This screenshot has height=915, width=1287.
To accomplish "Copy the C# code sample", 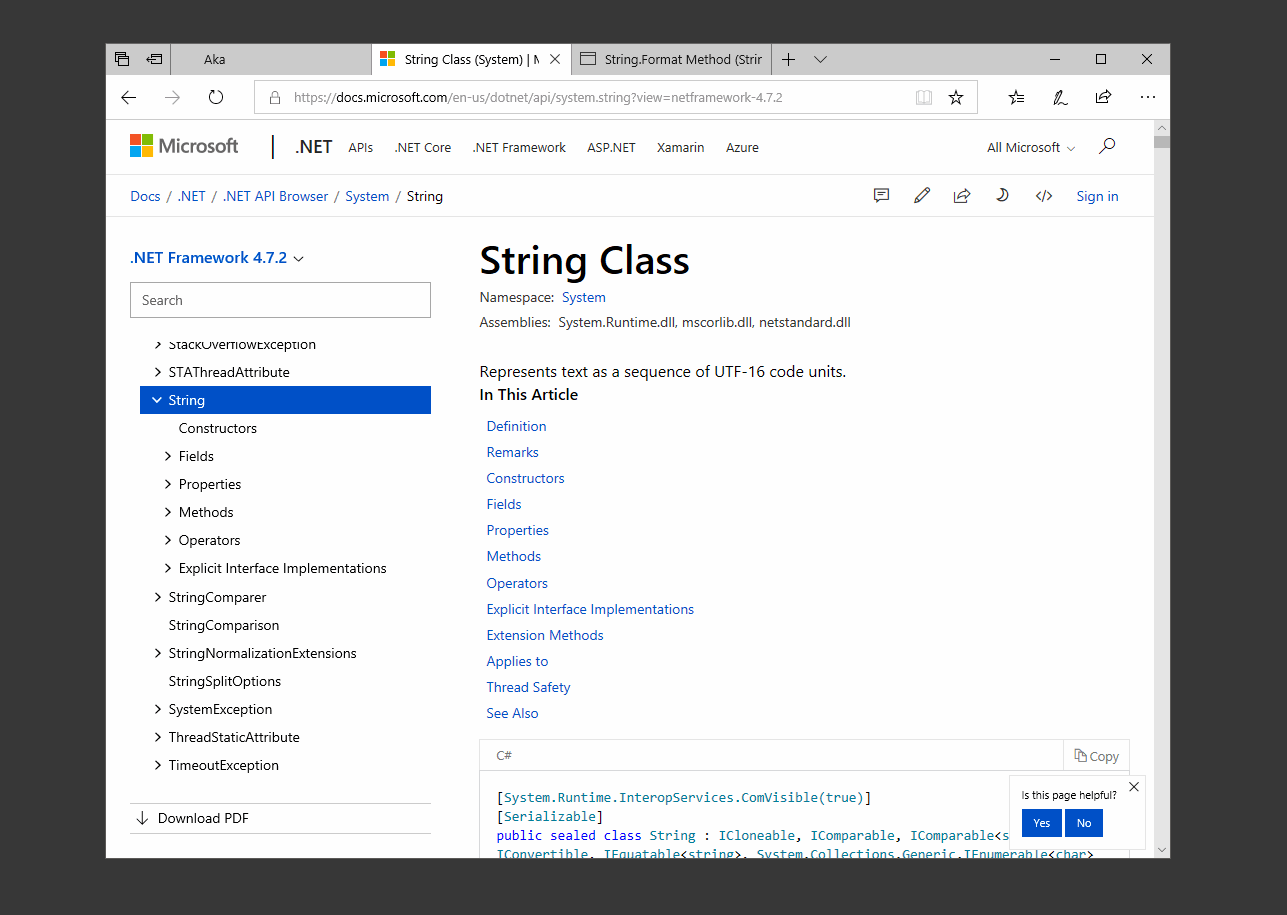I will (x=1095, y=756).
